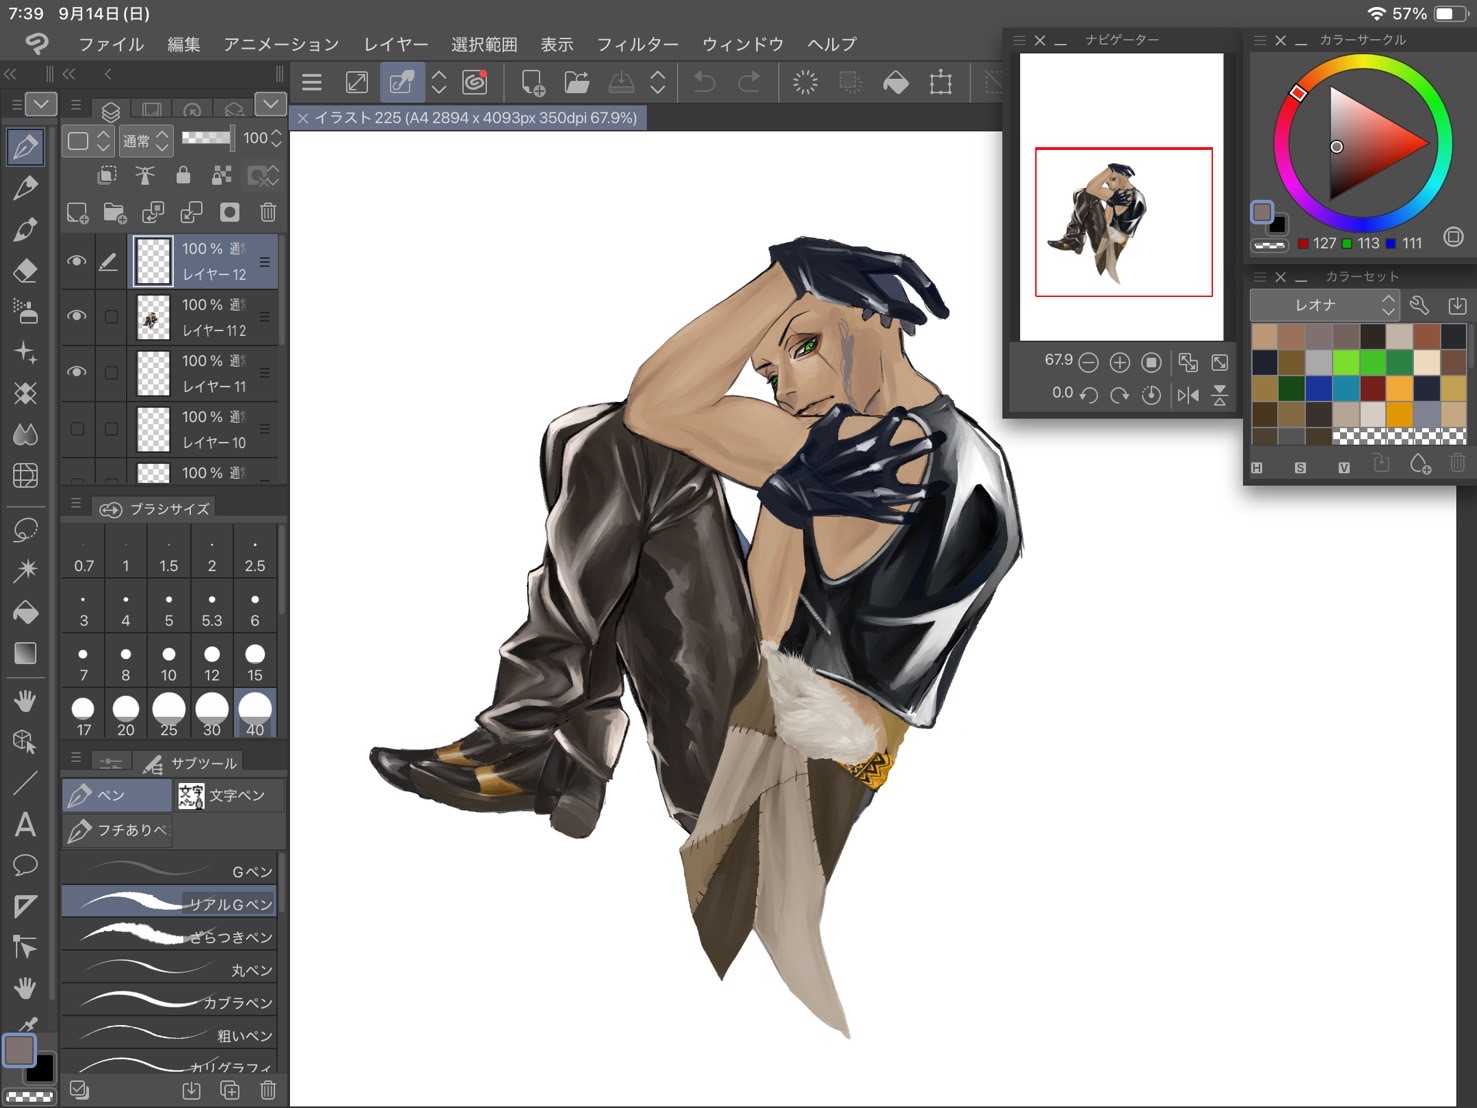The image size is (1477, 1108).
Task: Click the delete layer trash icon
Action: [x=268, y=212]
